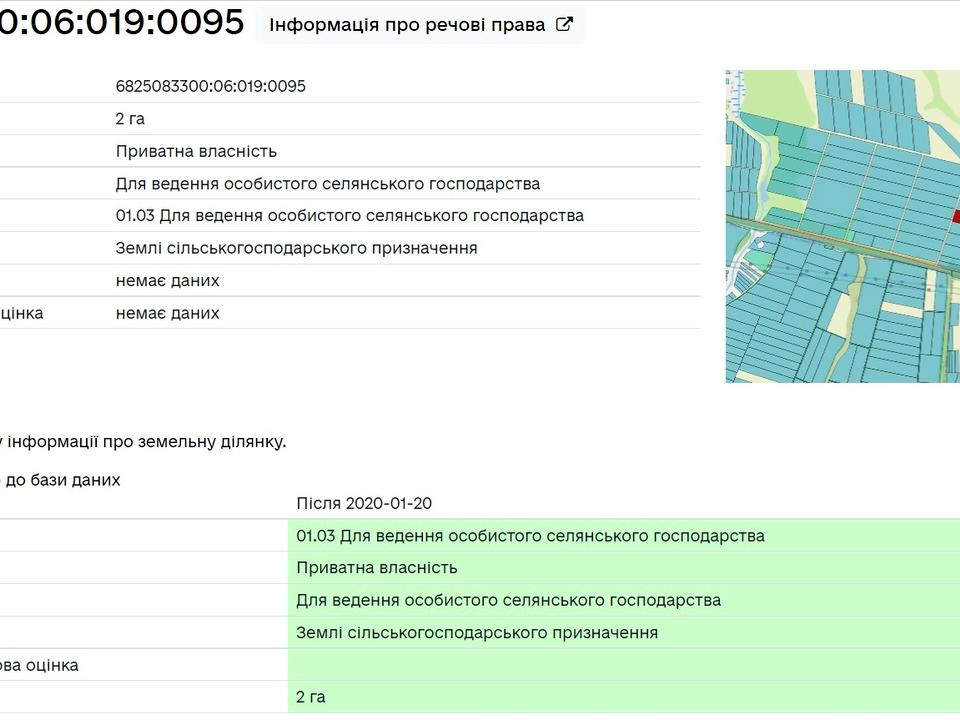Click the 2 га area value in the top table

pos(130,119)
